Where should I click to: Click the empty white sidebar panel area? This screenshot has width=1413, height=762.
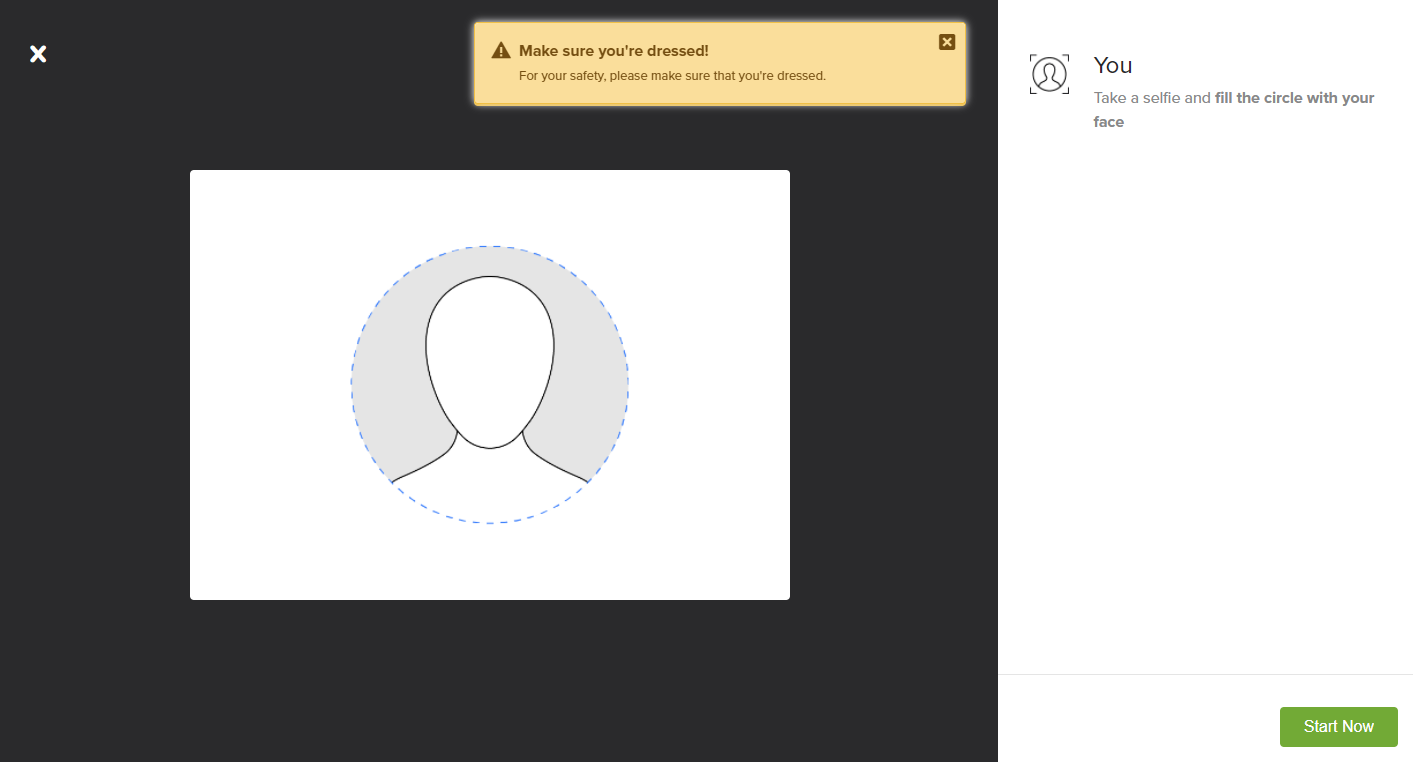click(x=1200, y=400)
